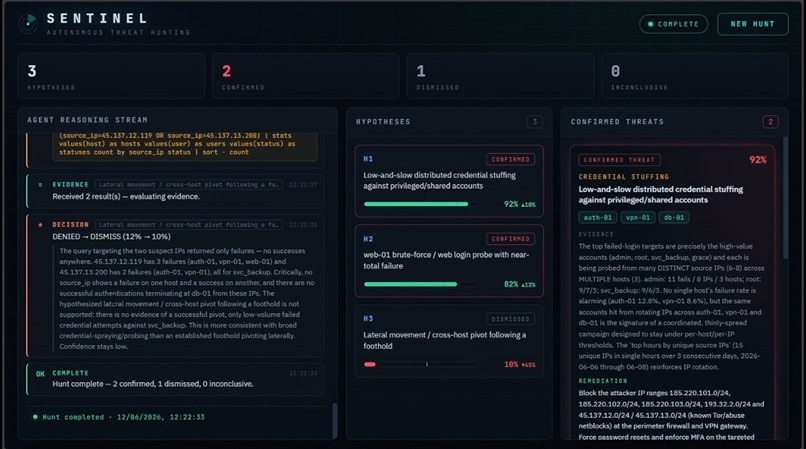Click the CONFIRMED badge on H1
806x449 pixels.
[x=510, y=159]
